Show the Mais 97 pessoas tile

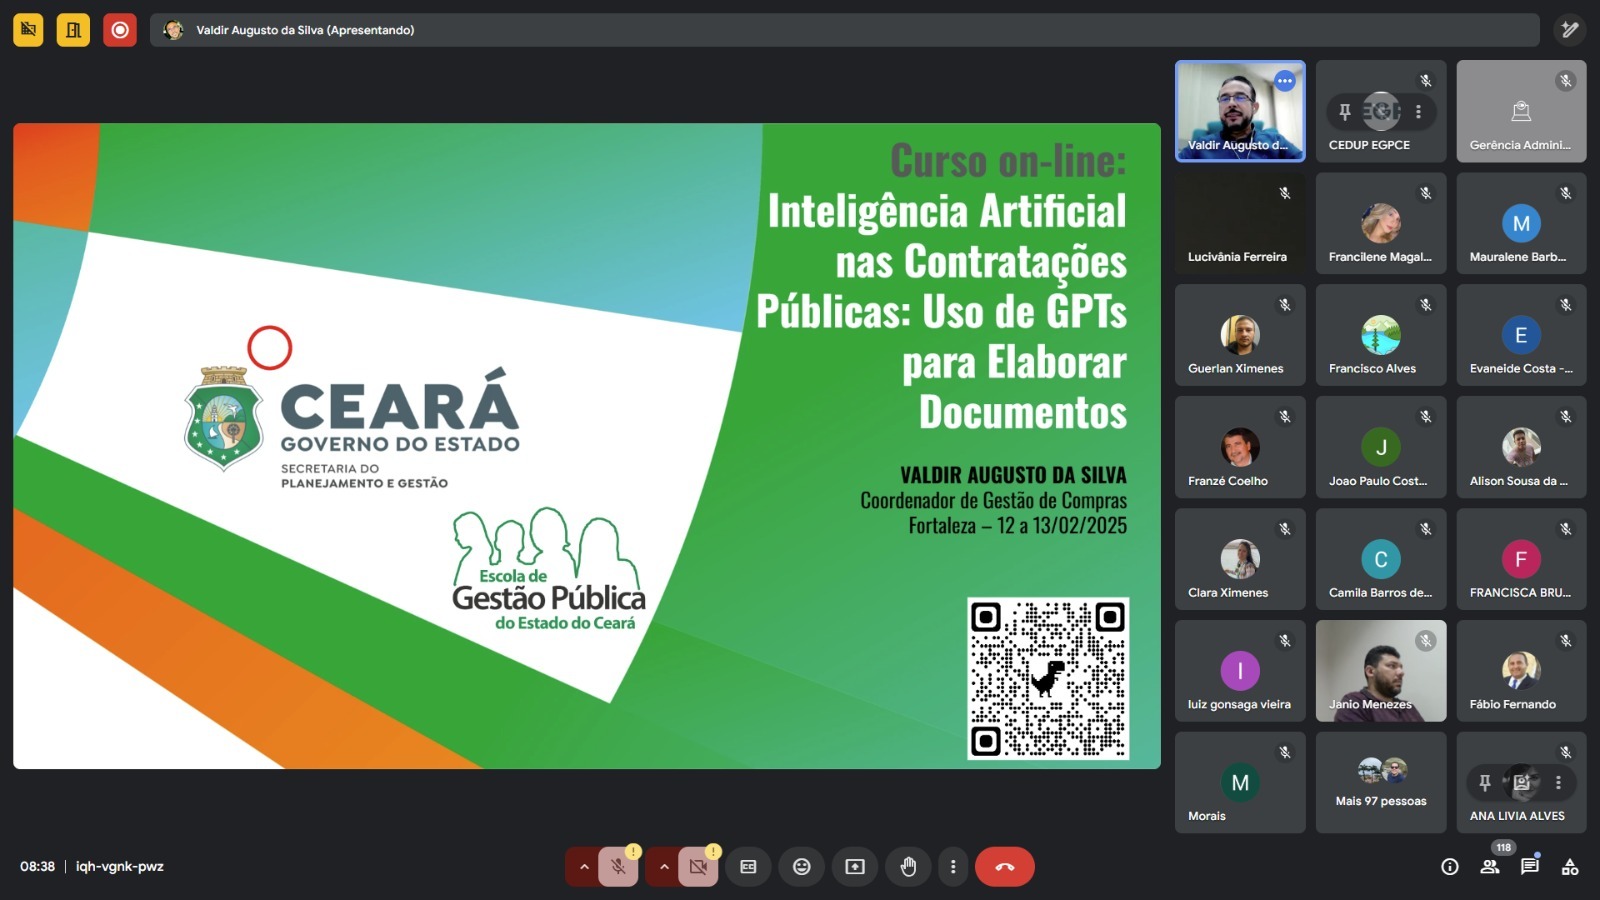[x=1381, y=783]
